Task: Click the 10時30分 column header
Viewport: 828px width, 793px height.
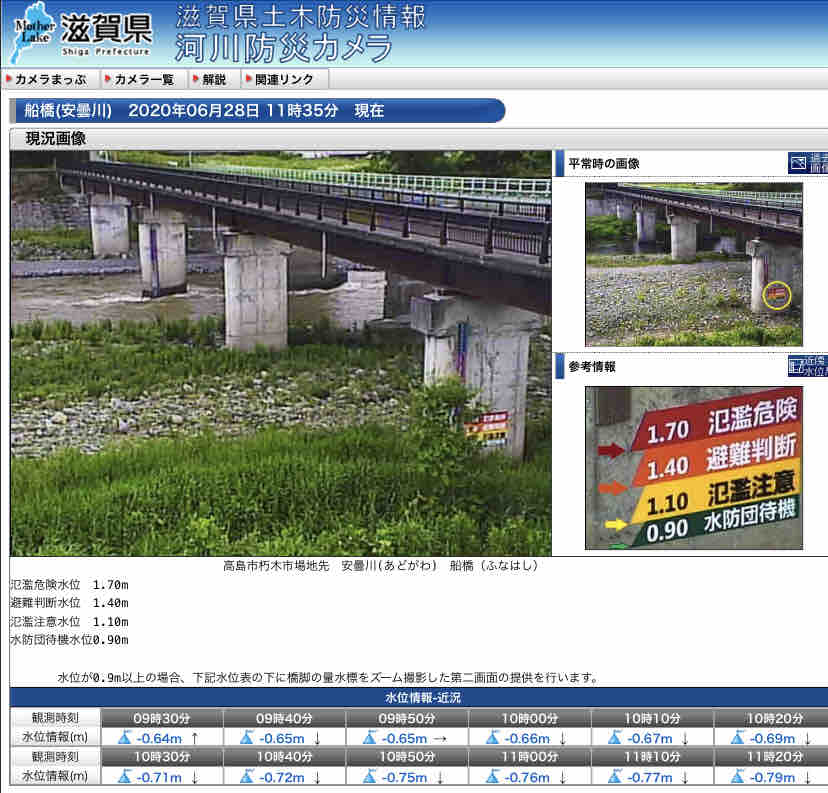Action: (x=162, y=757)
